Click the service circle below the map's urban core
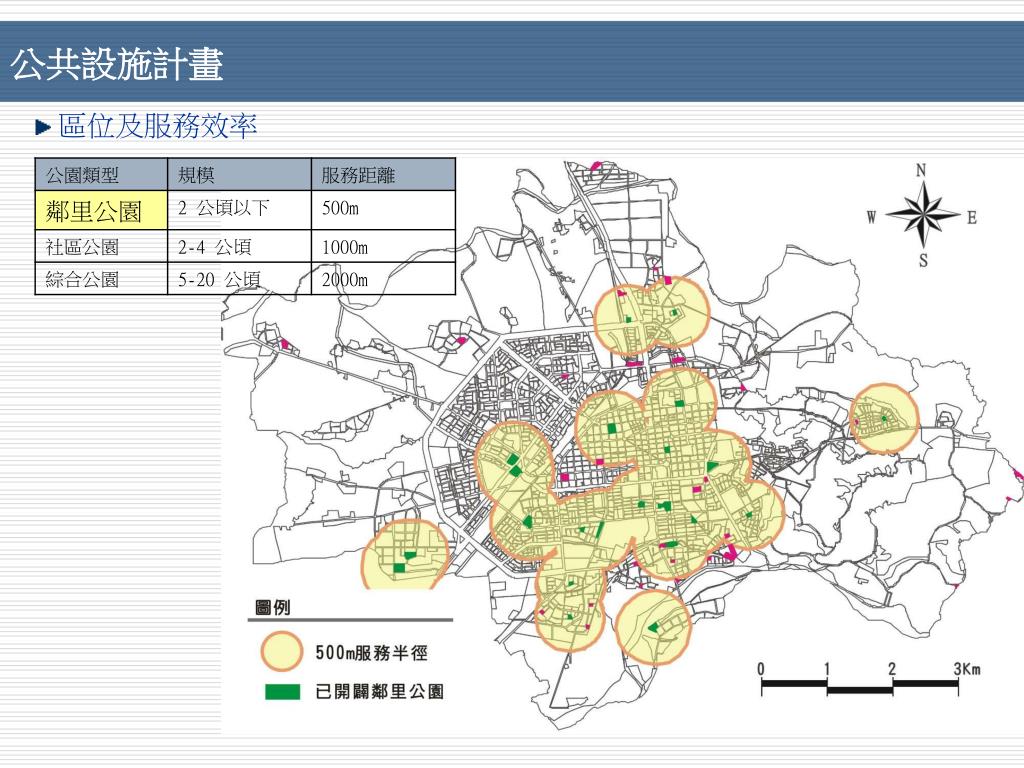Image resolution: width=1024 pixels, height=768 pixels. click(654, 628)
